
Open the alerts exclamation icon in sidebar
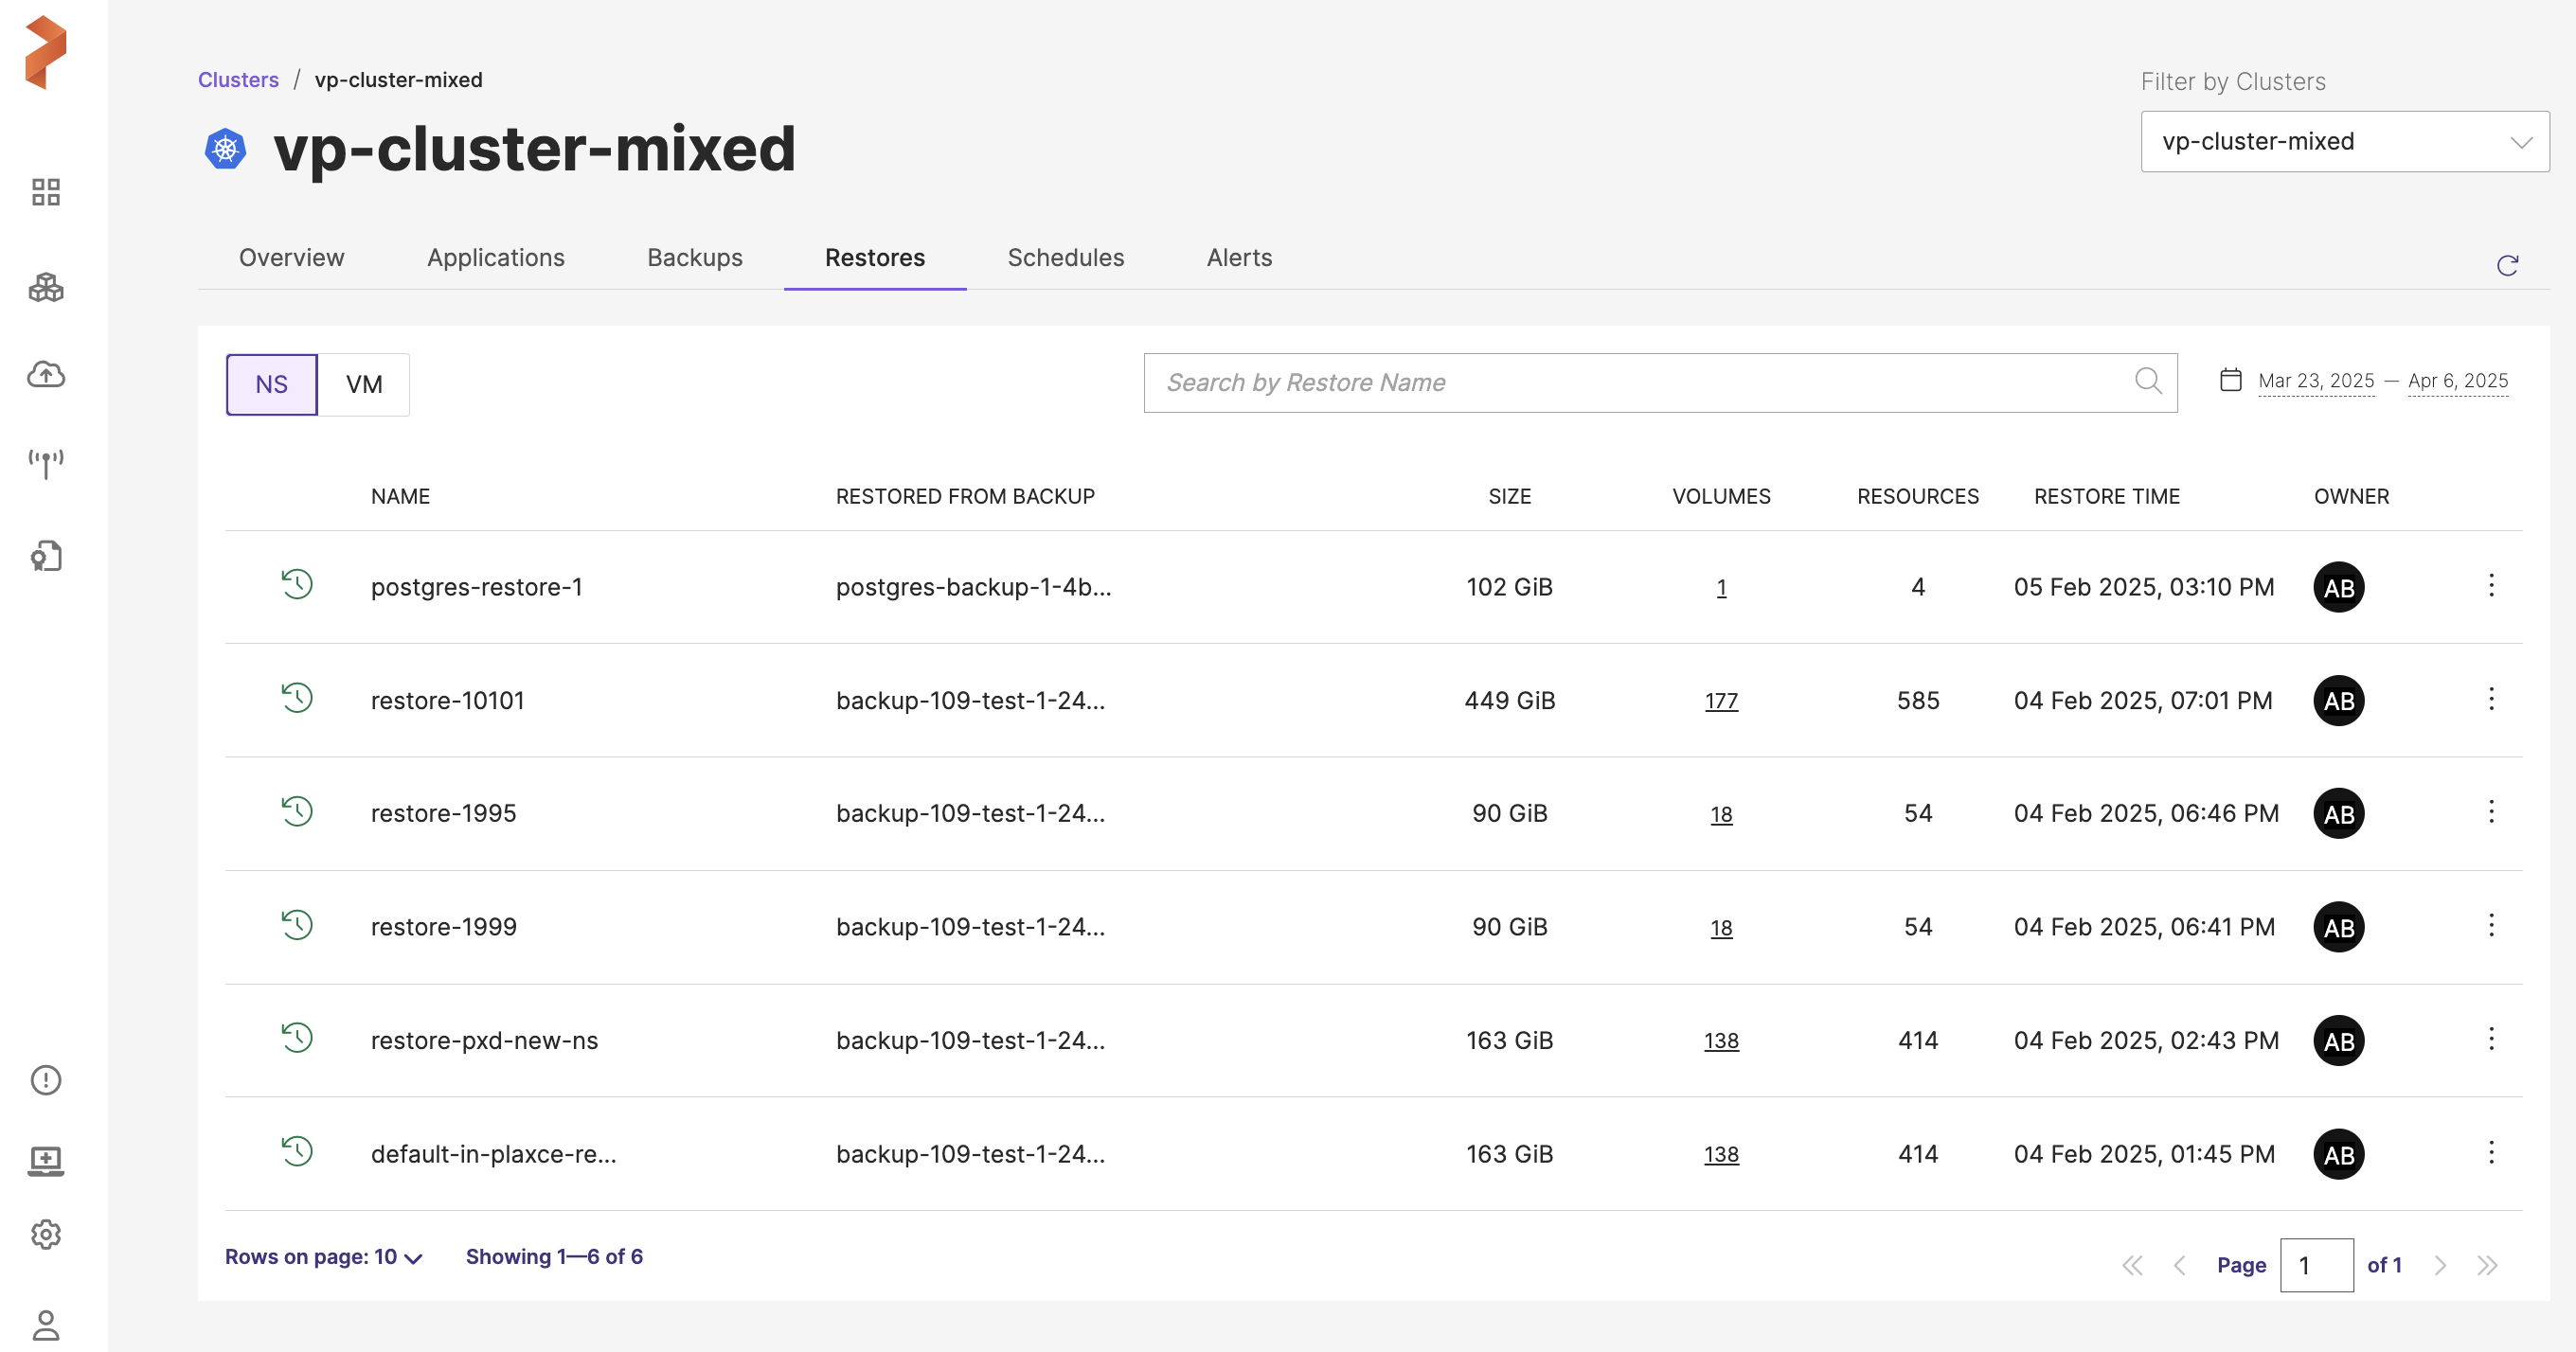coord(46,1080)
